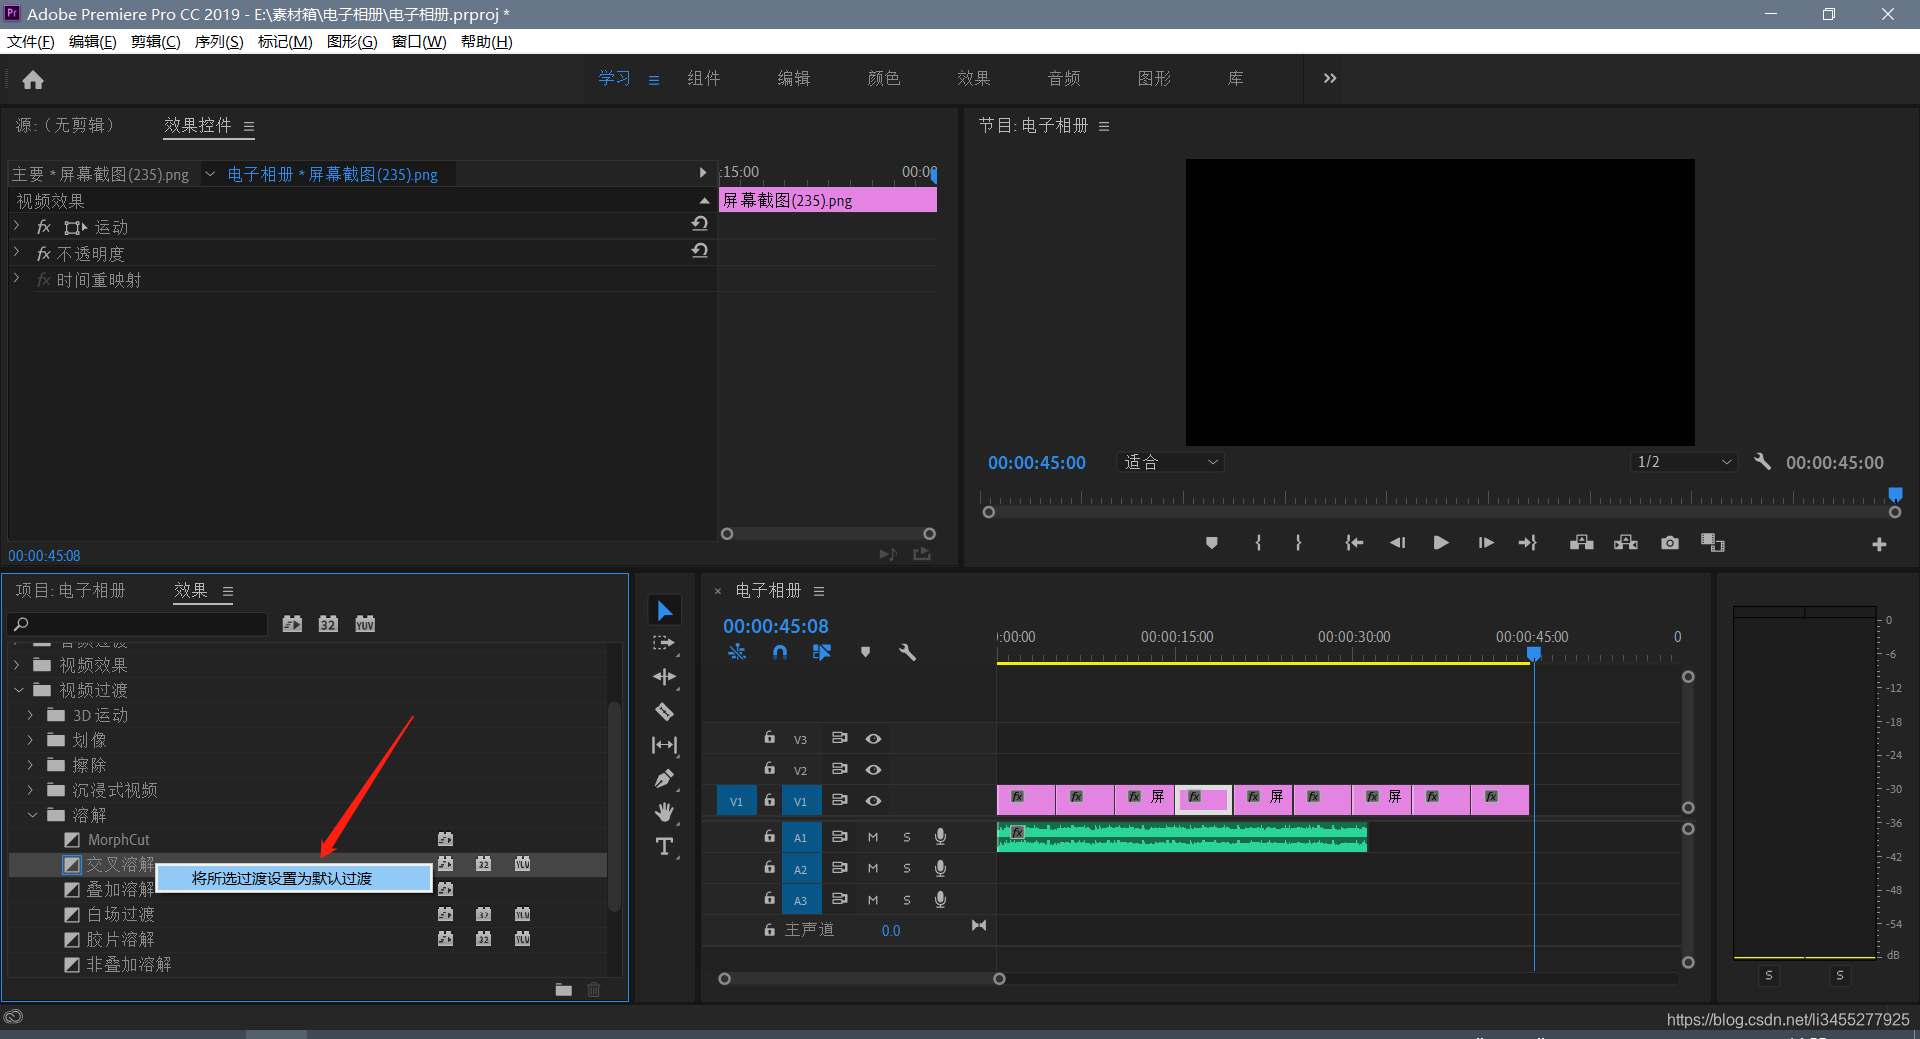Toggle linked selection in timeline
The height and width of the screenshot is (1039, 1920).
tap(822, 652)
